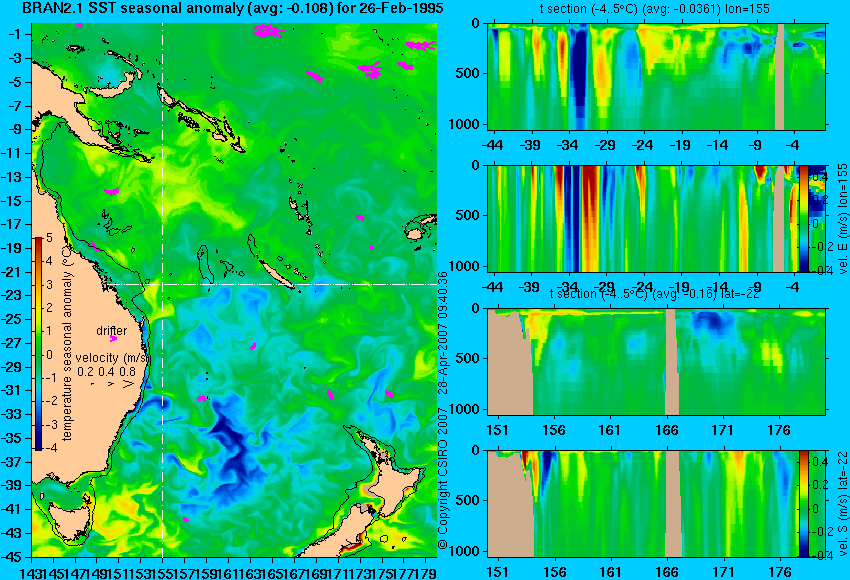The height and width of the screenshot is (580, 850).
Task: Click the magenta drifter marker under the drifter label
Action: [x=113, y=339]
